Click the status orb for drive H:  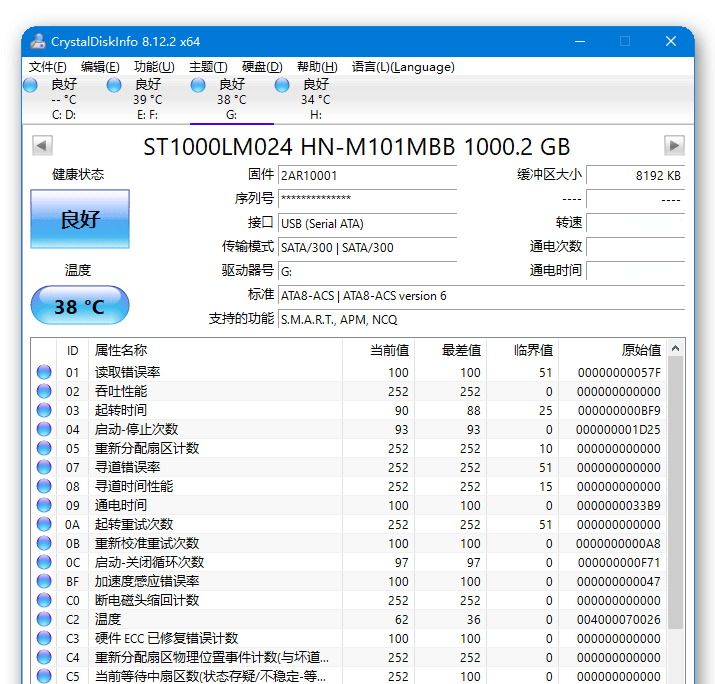tap(282, 85)
